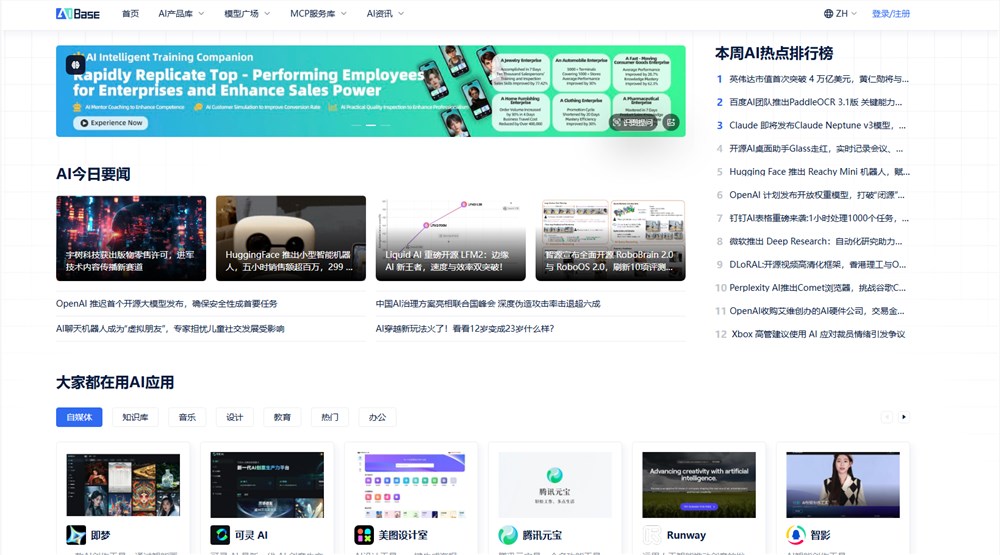
Task: Select the 音乐 category tab
Action: pos(187,417)
